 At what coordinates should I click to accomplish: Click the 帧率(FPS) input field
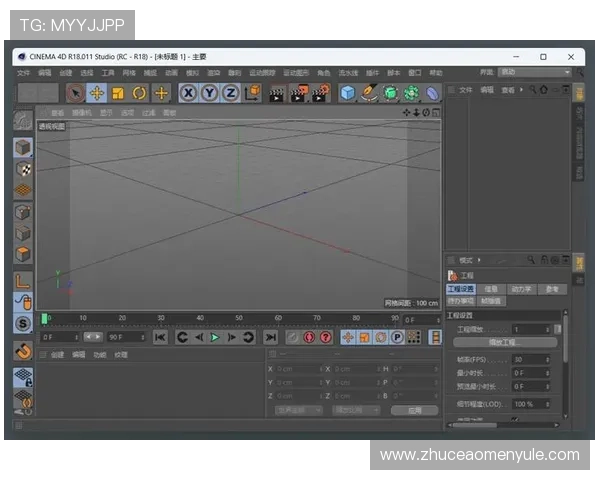530,358
